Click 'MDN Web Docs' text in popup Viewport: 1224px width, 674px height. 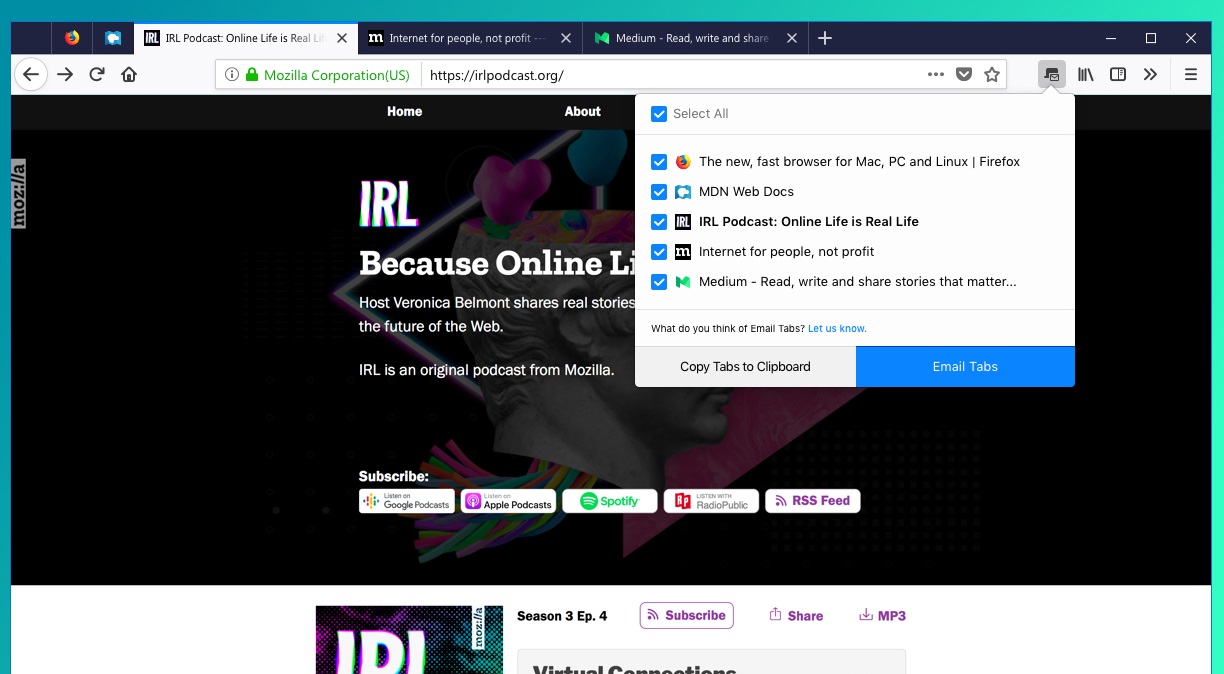coord(746,192)
